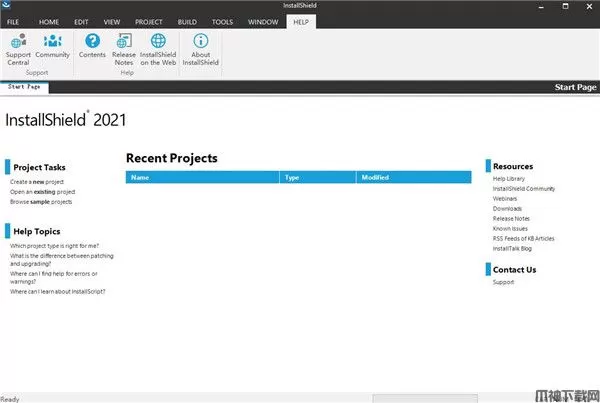The image size is (600, 403).
Task: Open About InstallShield icon
Action: pos(201,49)
